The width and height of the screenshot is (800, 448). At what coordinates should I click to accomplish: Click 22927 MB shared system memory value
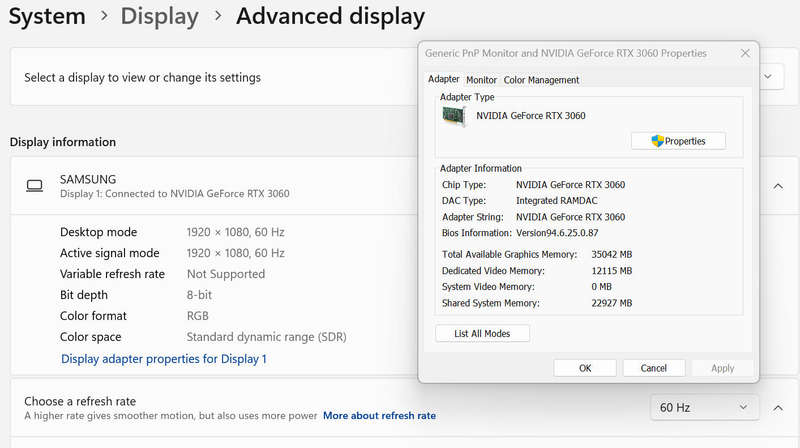[x=612, y=303]
